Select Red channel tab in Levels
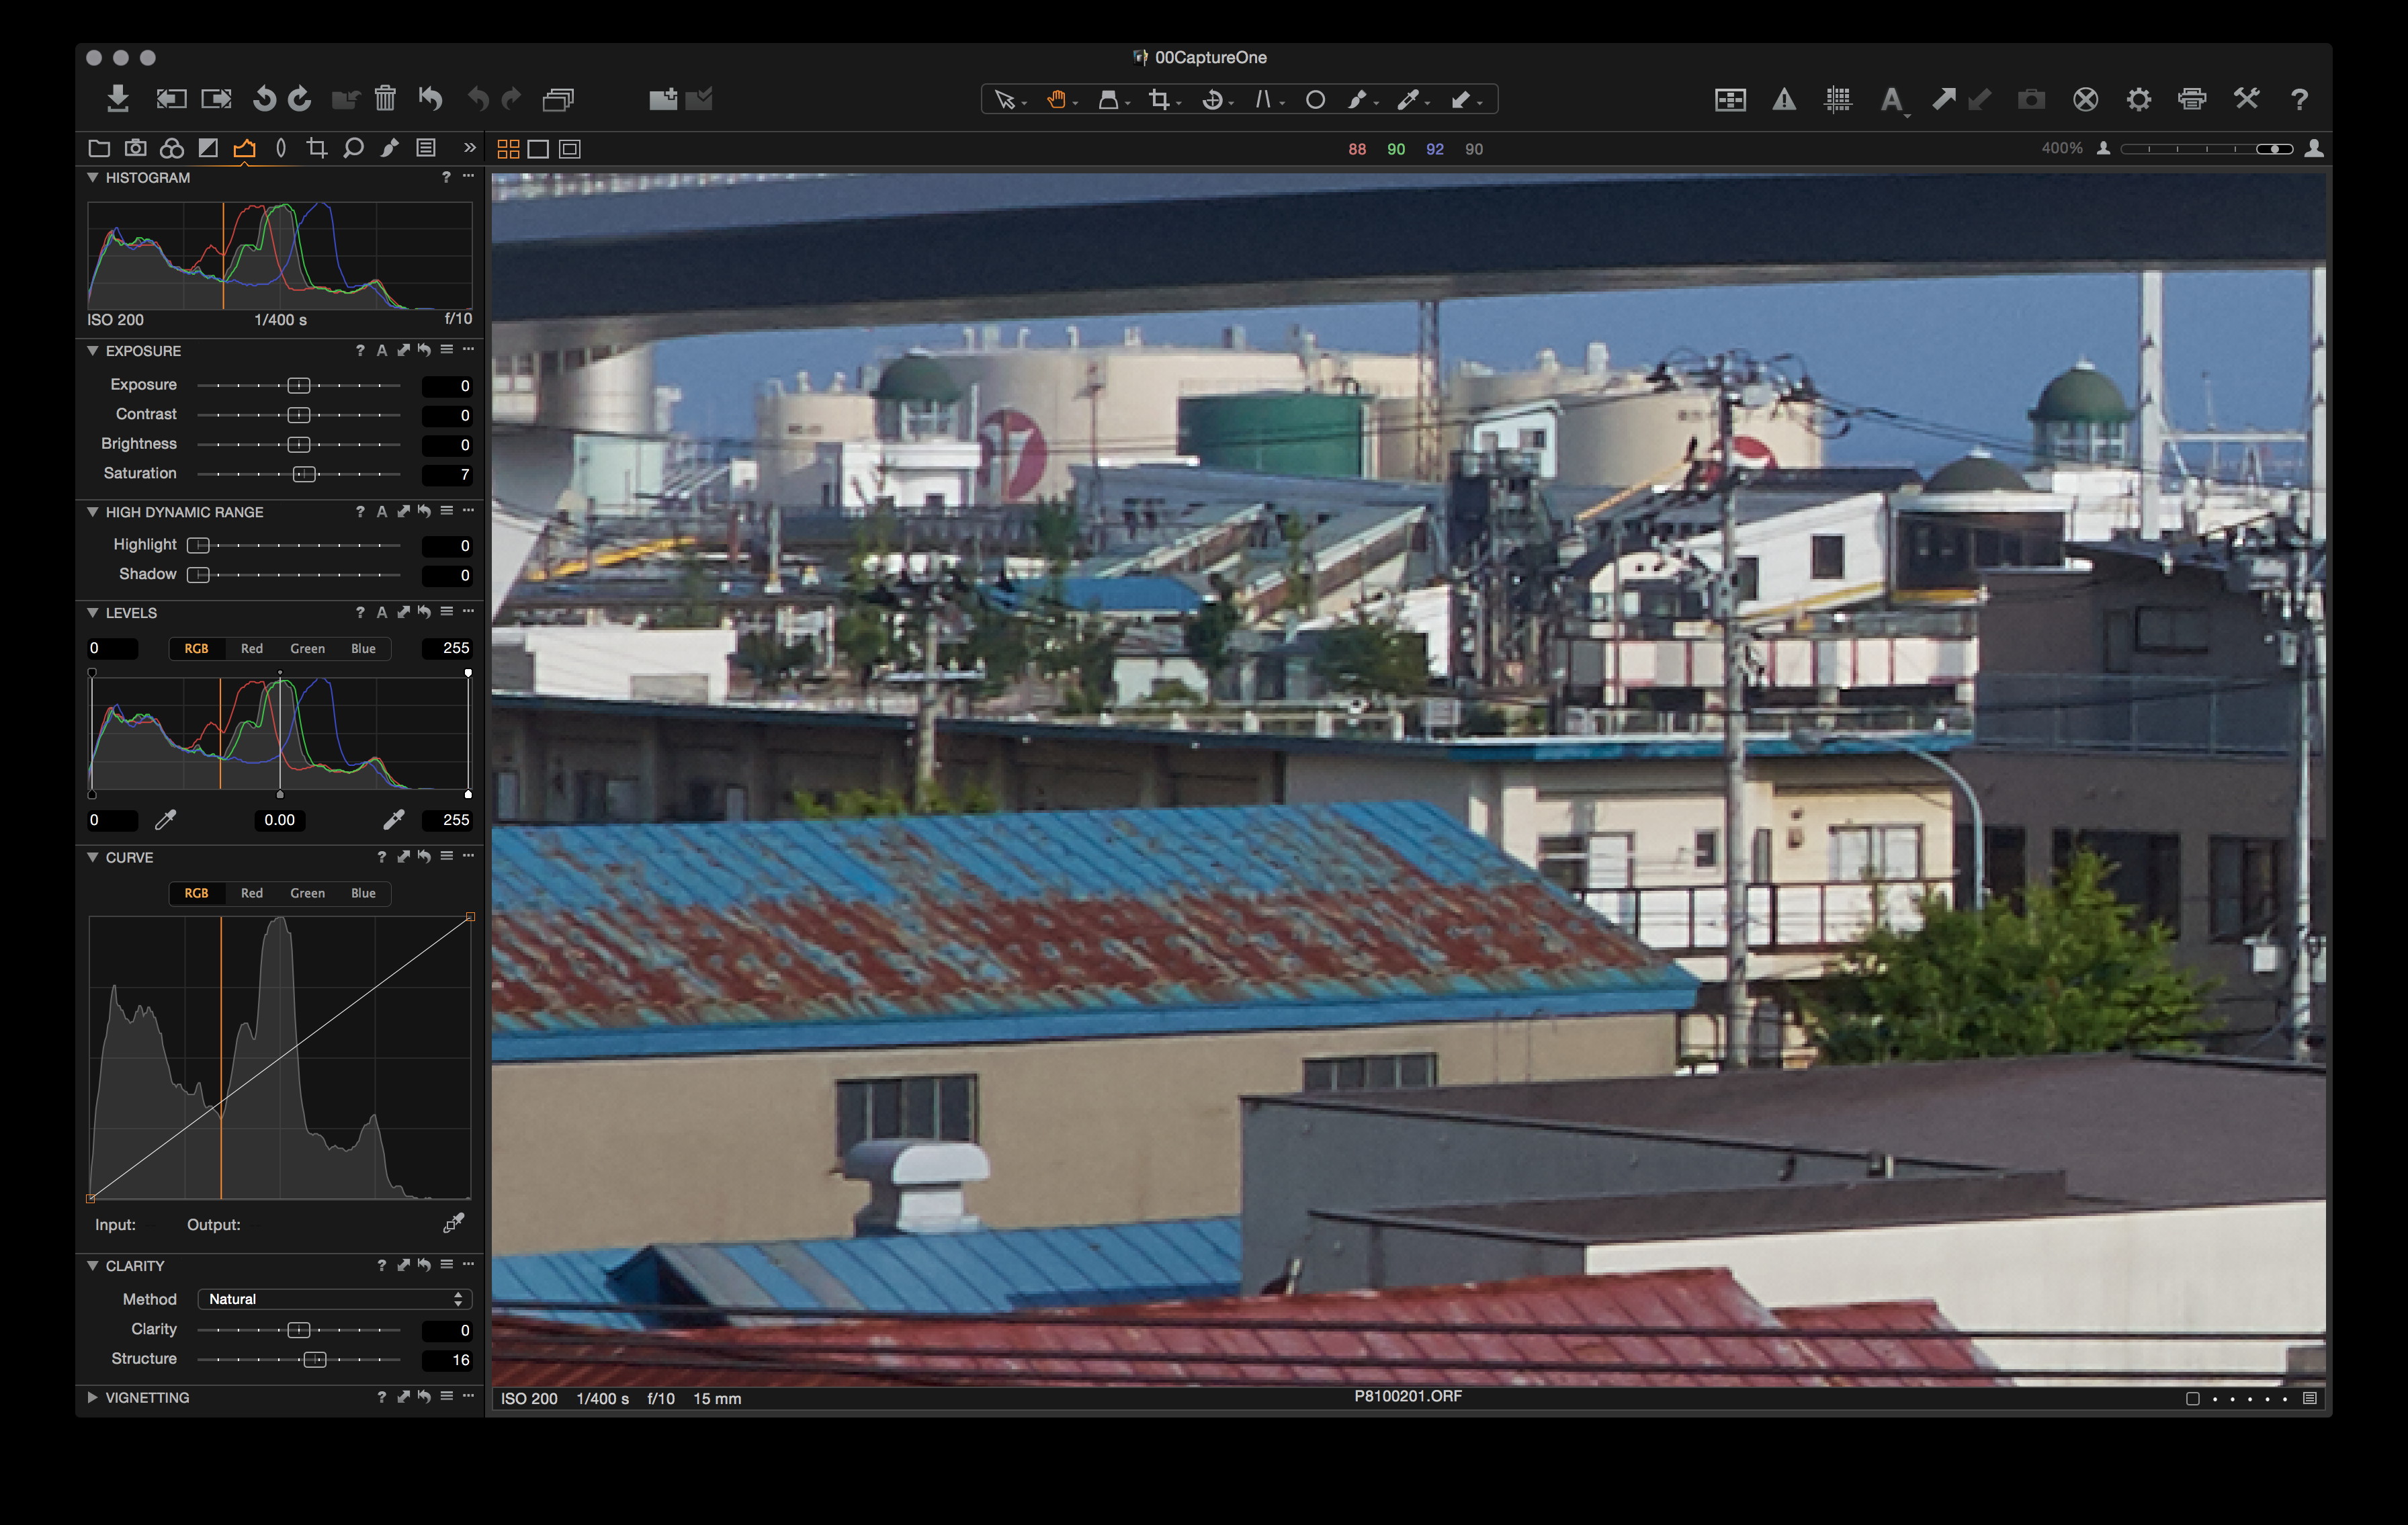 pos(252,648)
